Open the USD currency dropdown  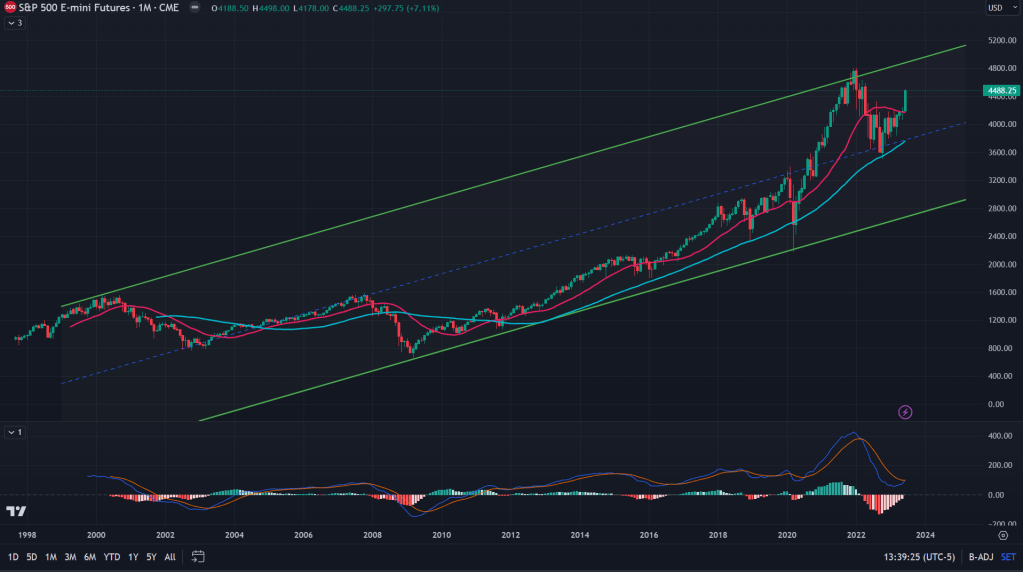[999, 8]
